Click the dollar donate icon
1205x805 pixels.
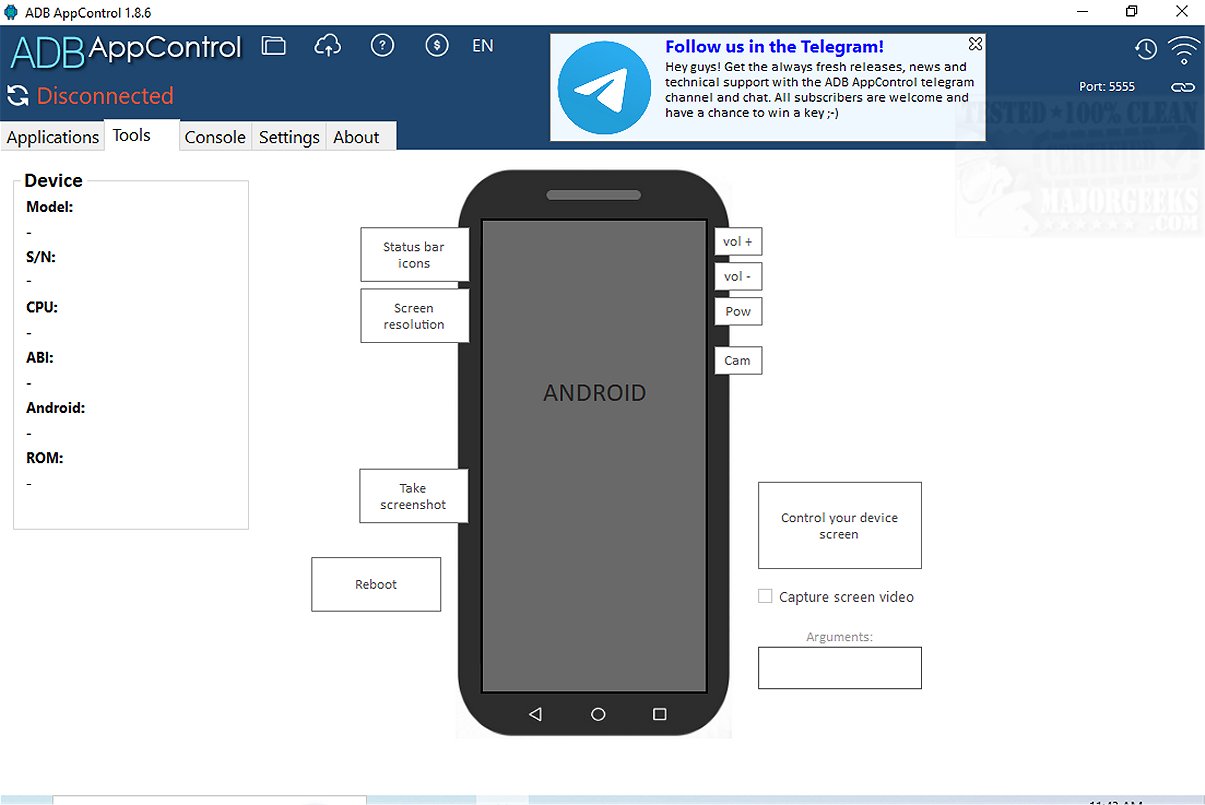(436, 46)
